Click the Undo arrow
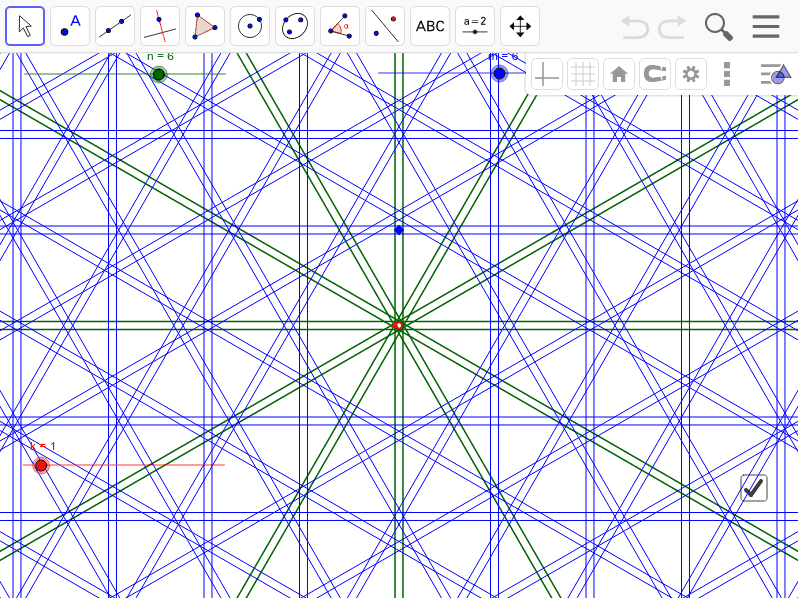This screenshot has height=600, width=800. coord(635,27)
